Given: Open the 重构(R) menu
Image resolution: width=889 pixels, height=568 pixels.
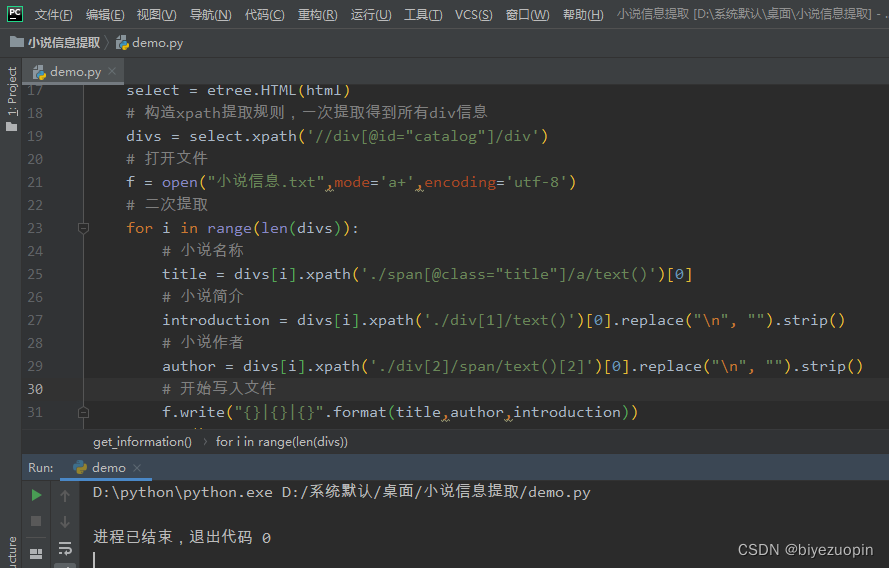Looking at the screenshot, I should tap(318, 15).
